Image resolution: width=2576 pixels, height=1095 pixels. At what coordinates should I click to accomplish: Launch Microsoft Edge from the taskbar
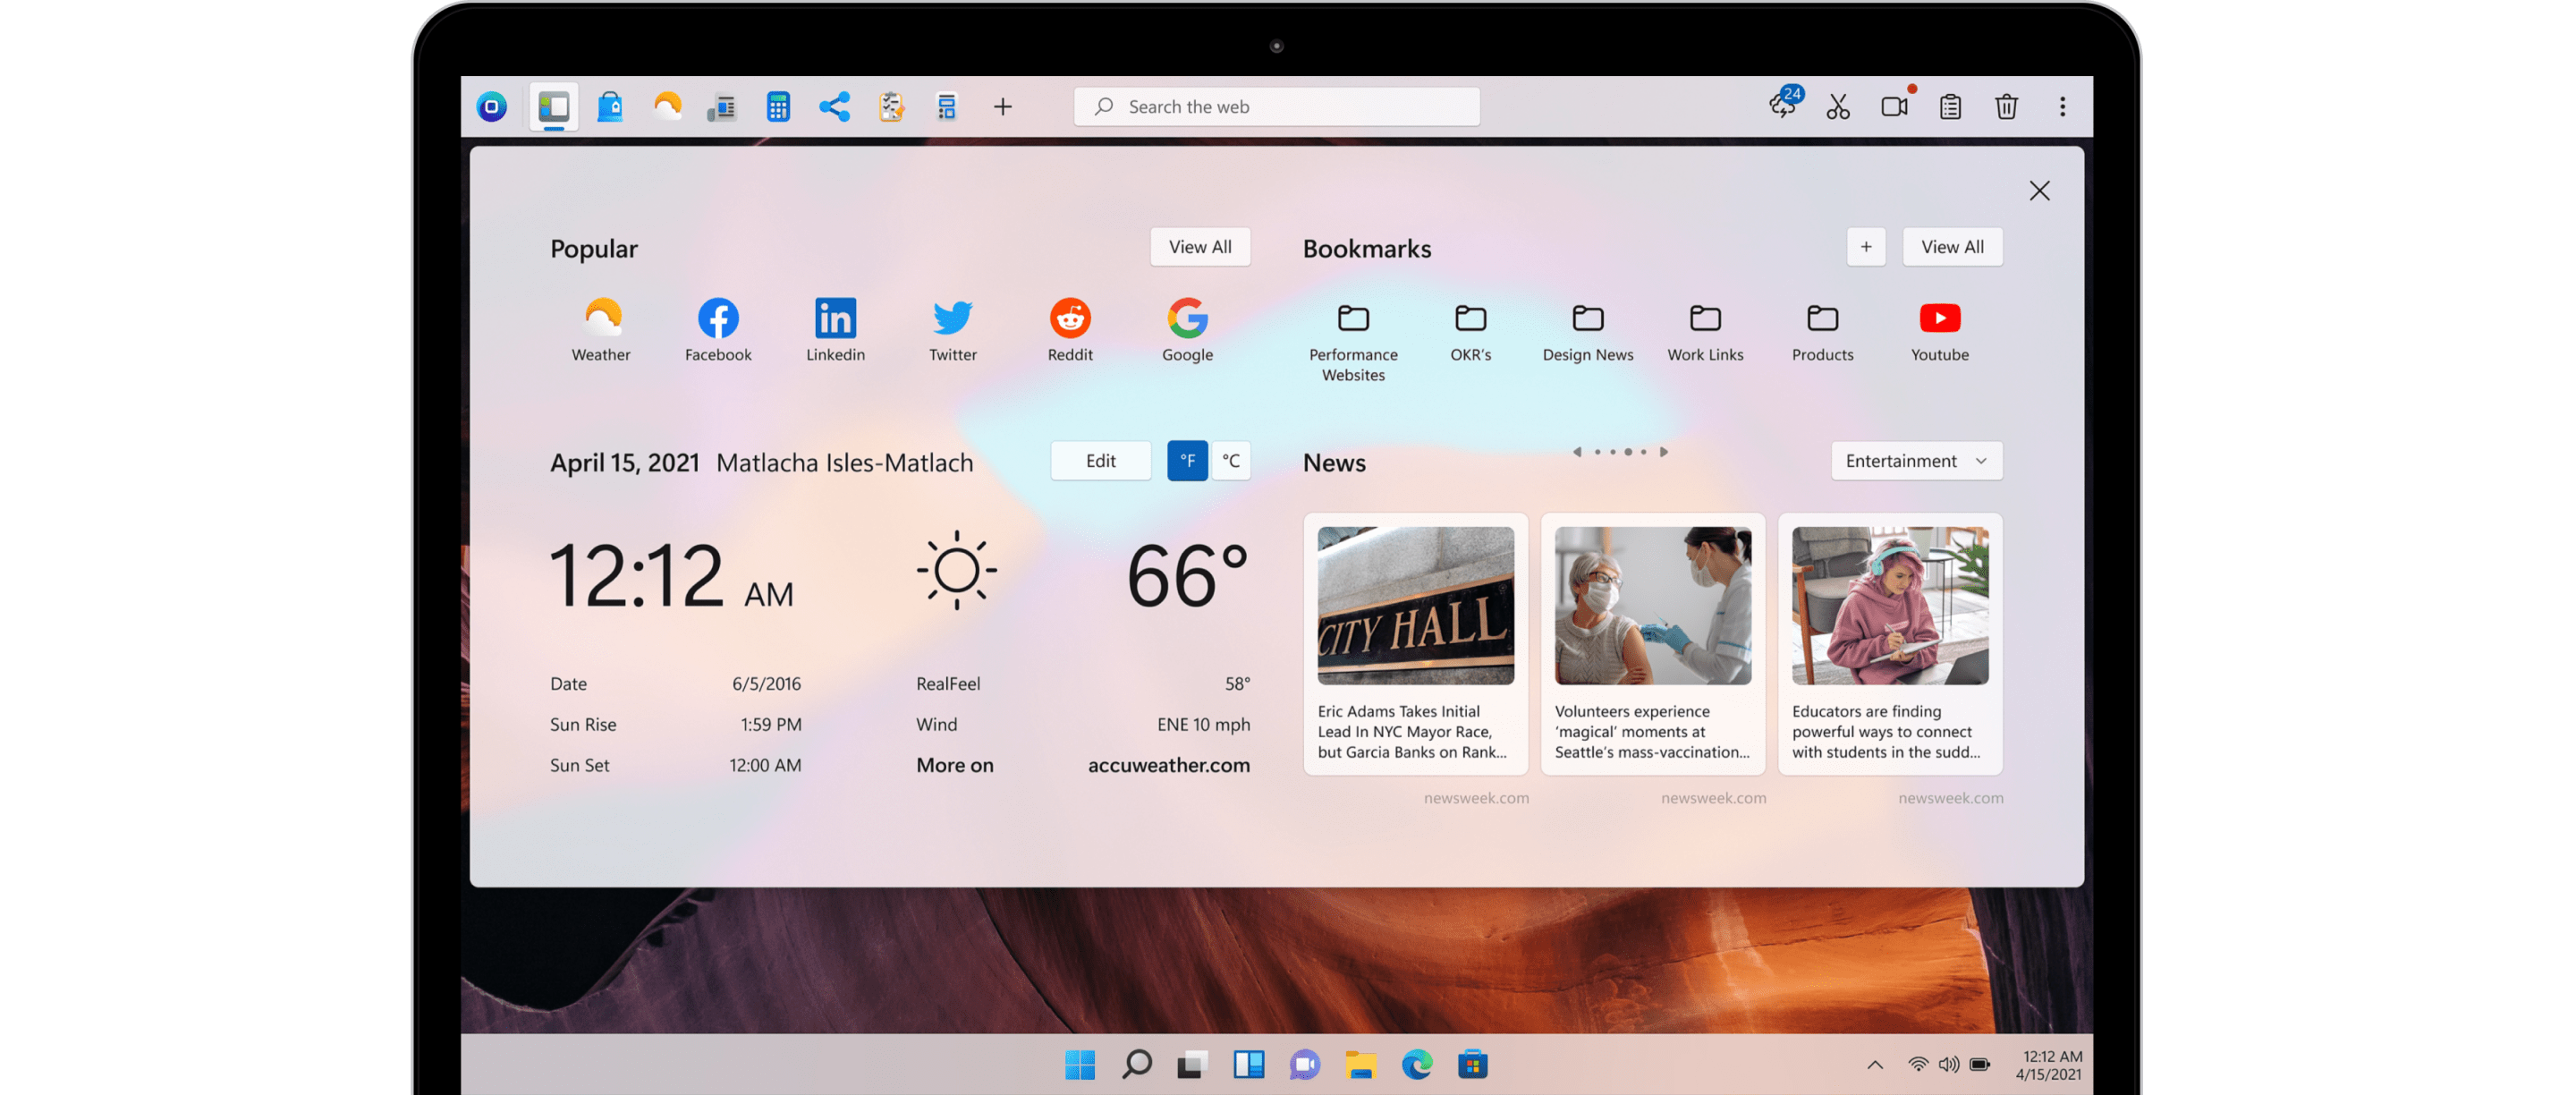point(1416,1064)
